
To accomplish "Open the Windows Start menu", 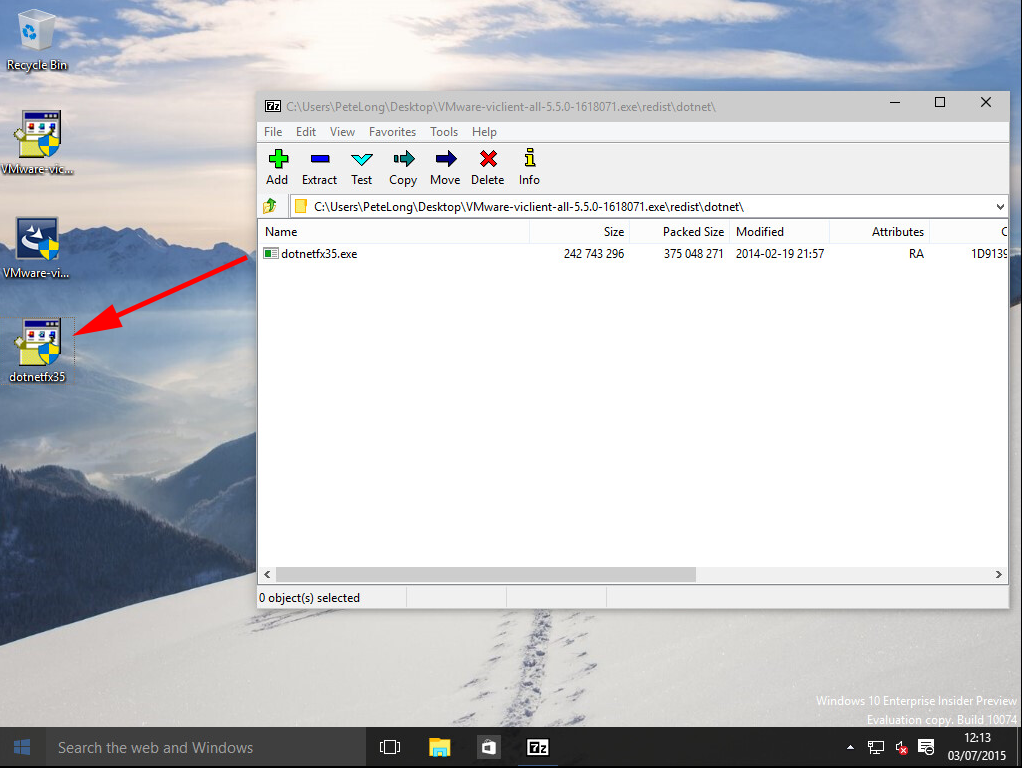I will coord(22,747).
